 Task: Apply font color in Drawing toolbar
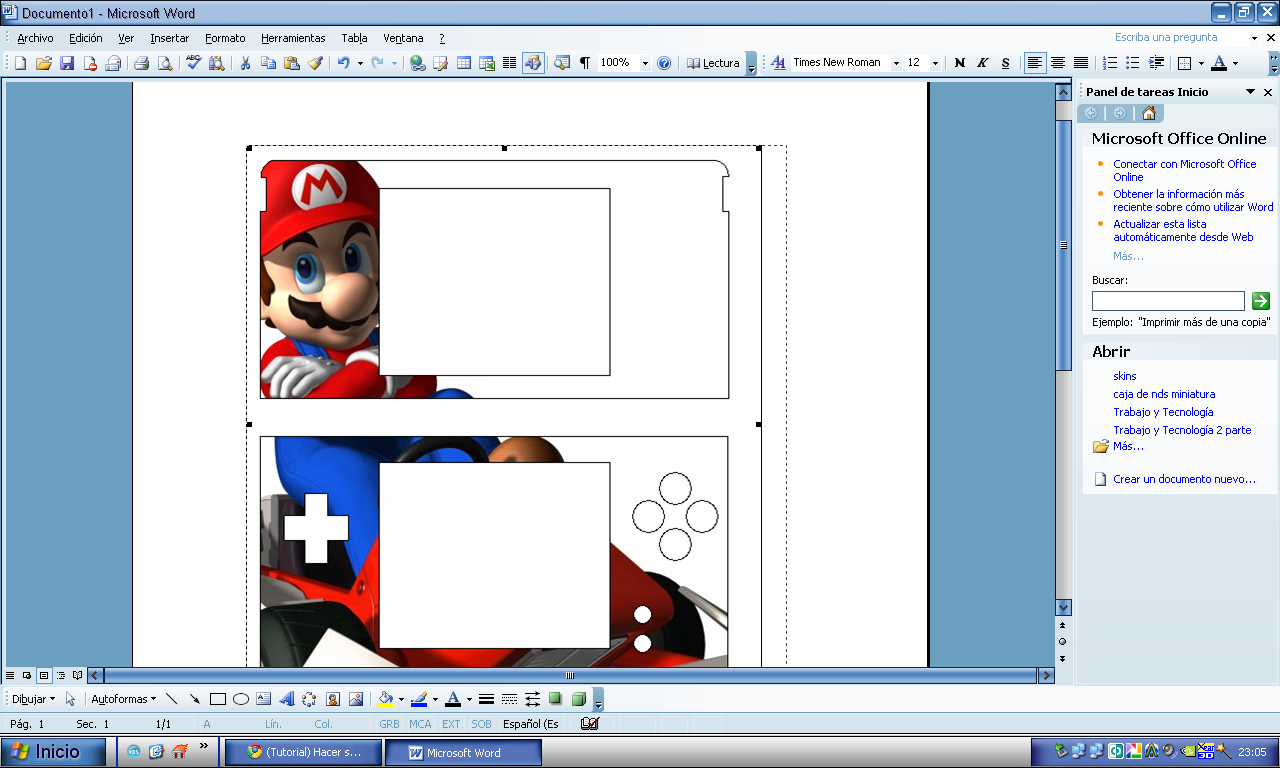452,699
